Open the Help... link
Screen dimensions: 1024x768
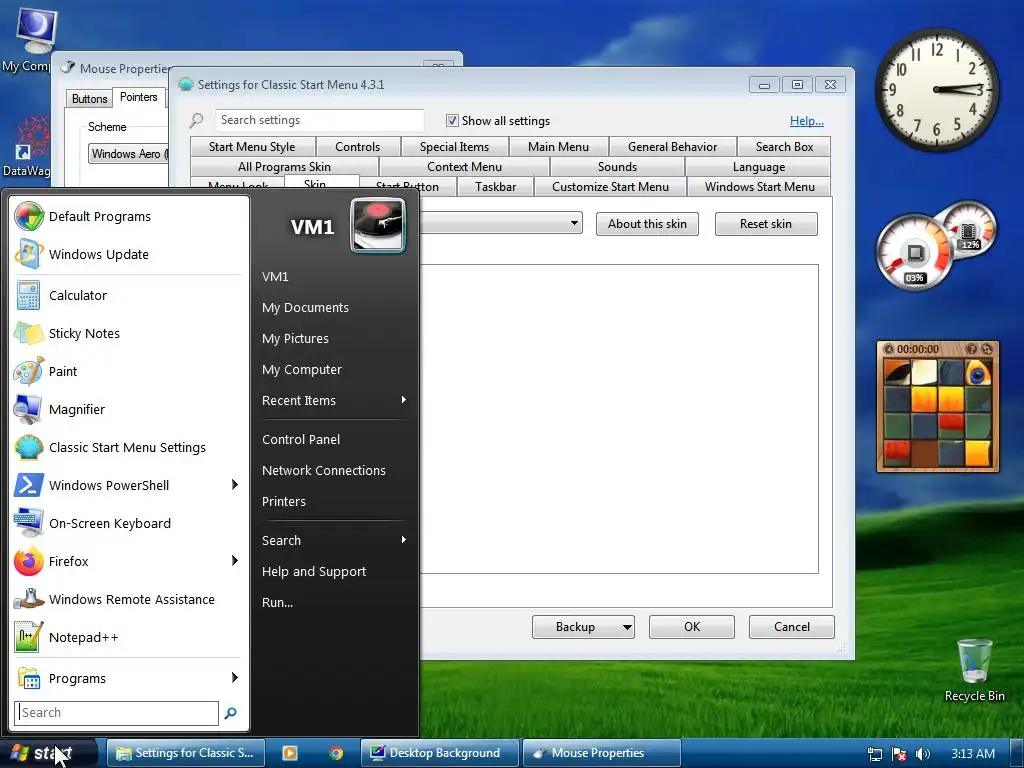(x=807, y=121)
